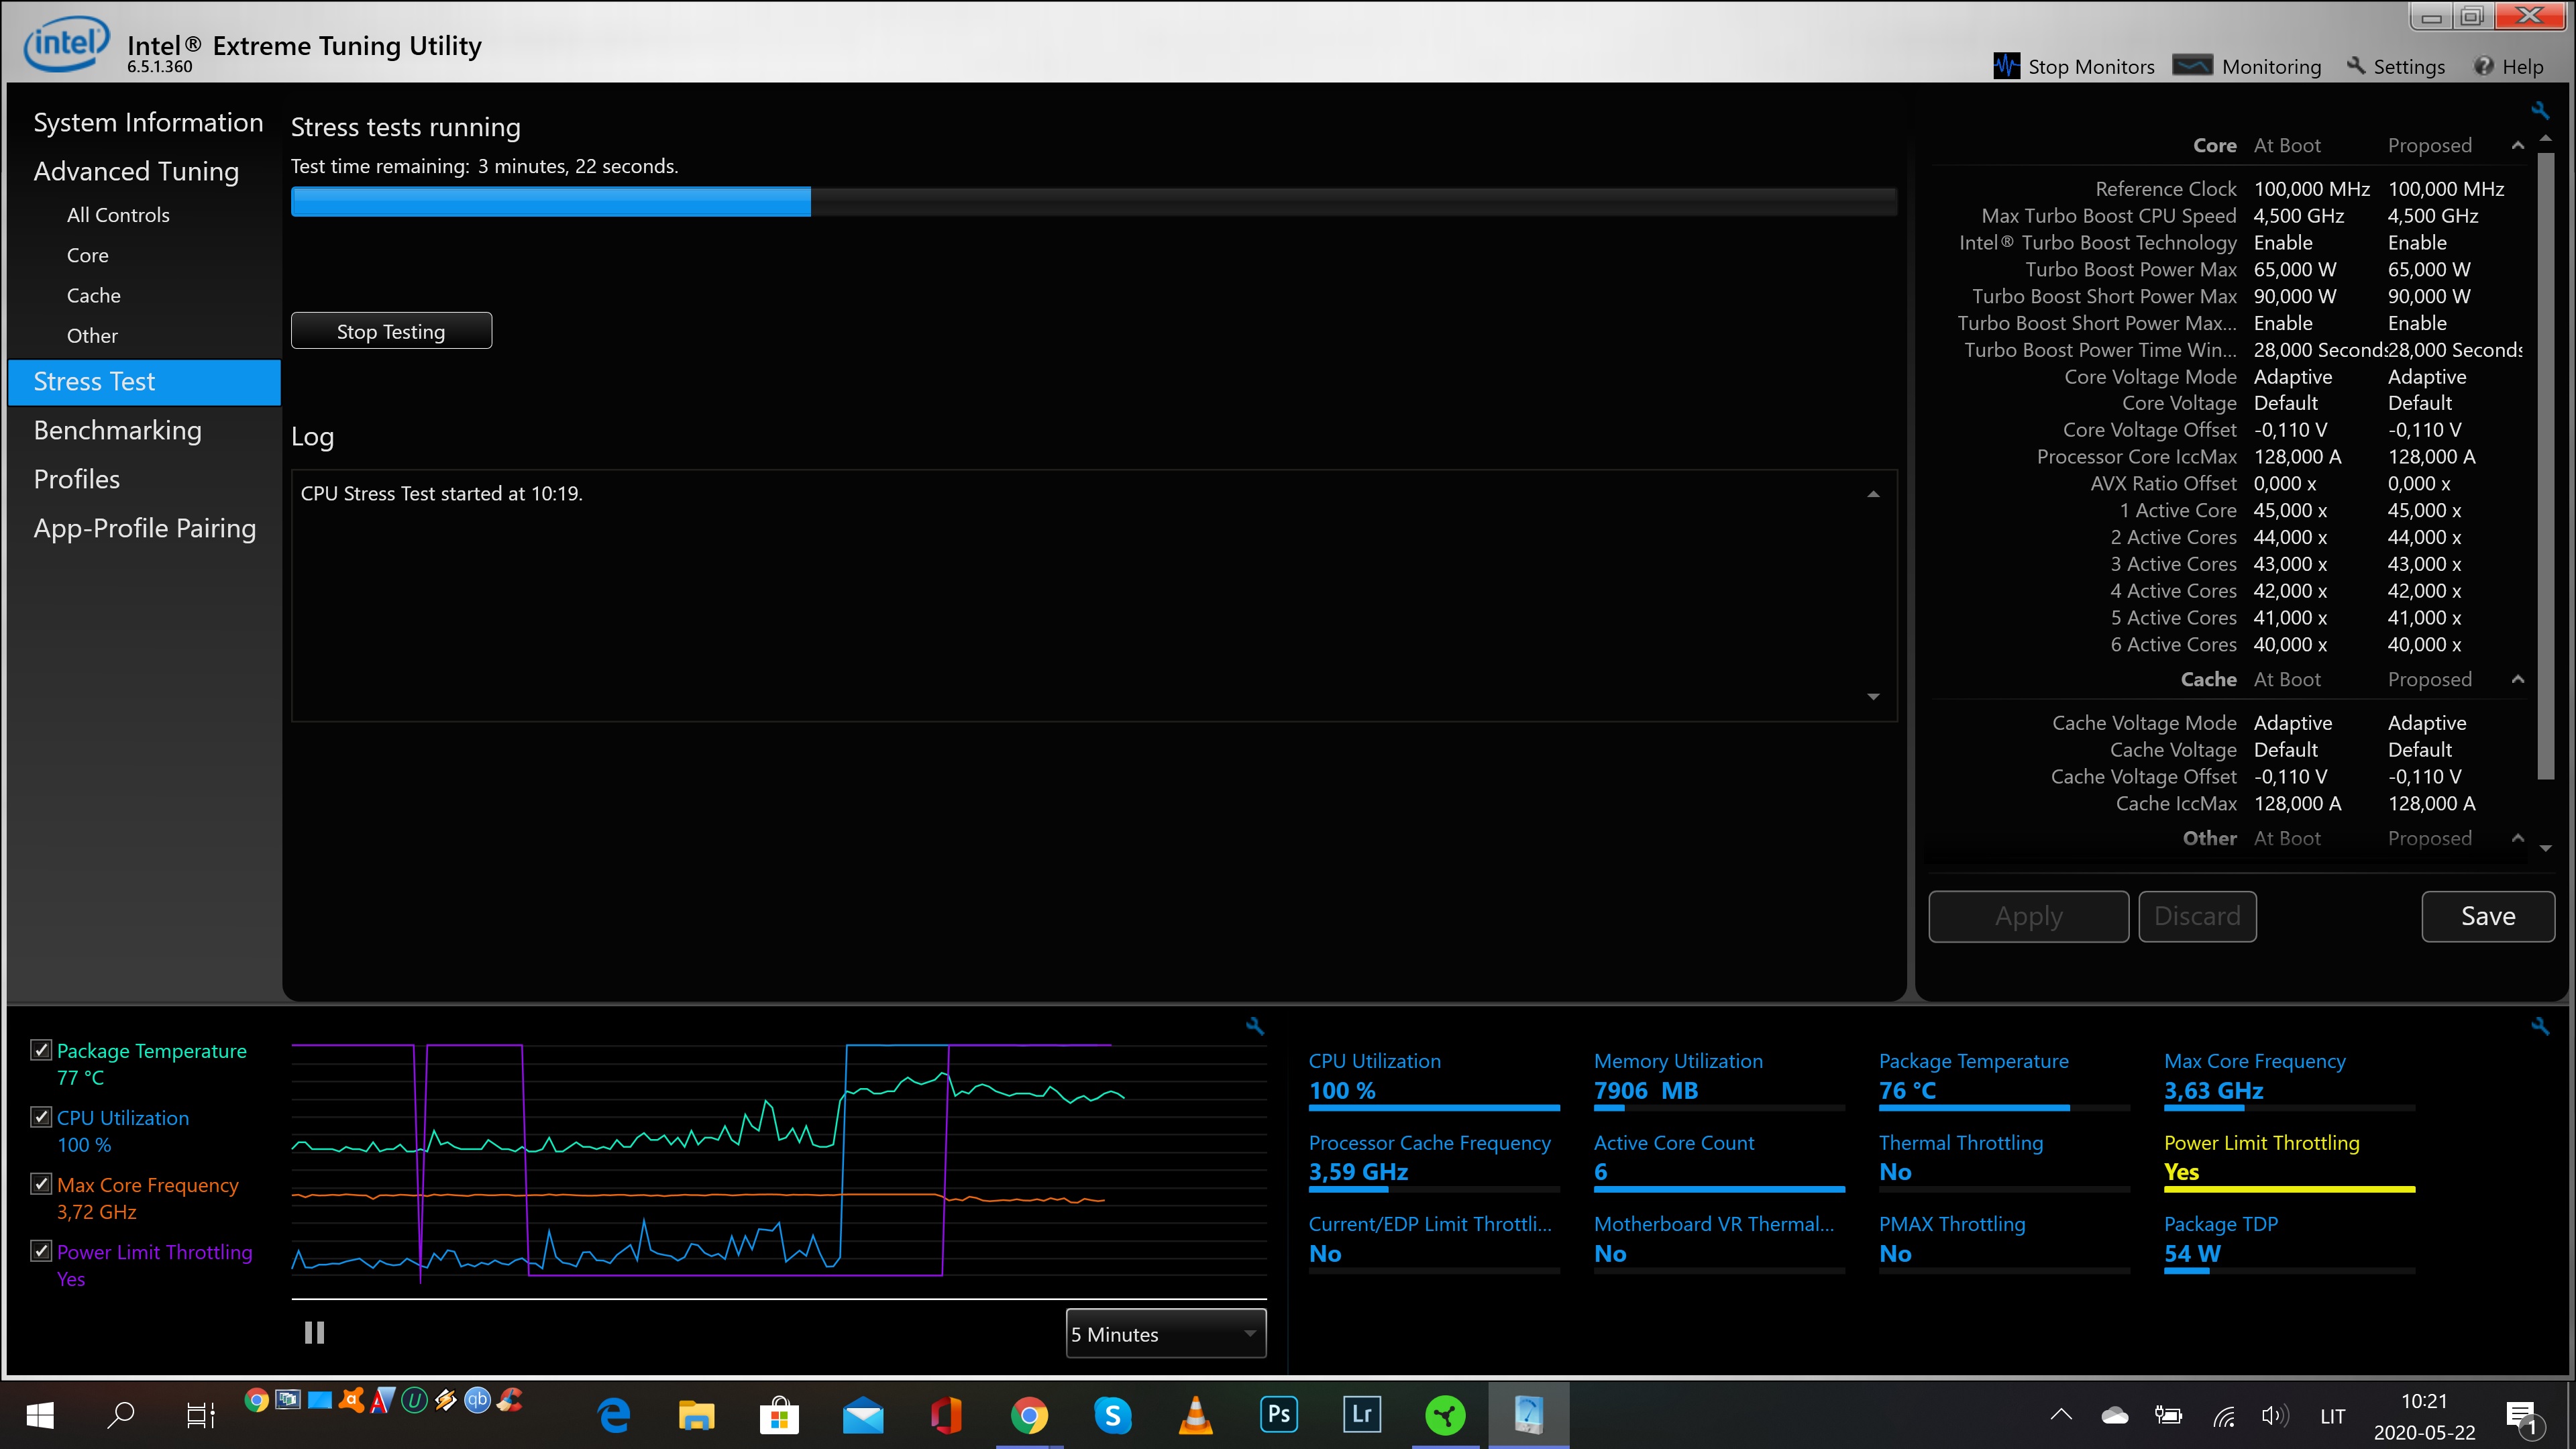
Task: Uncheck Max Core Frequency graph checkbox
Action: 41,1183
